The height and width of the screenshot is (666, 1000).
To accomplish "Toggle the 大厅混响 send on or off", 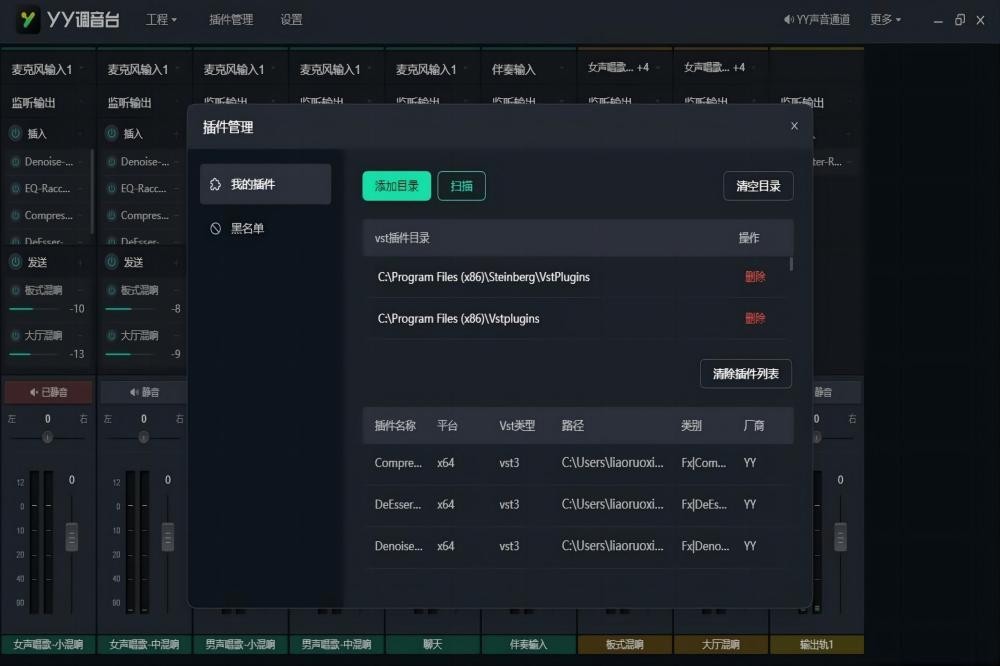I will tap(16, 335).
